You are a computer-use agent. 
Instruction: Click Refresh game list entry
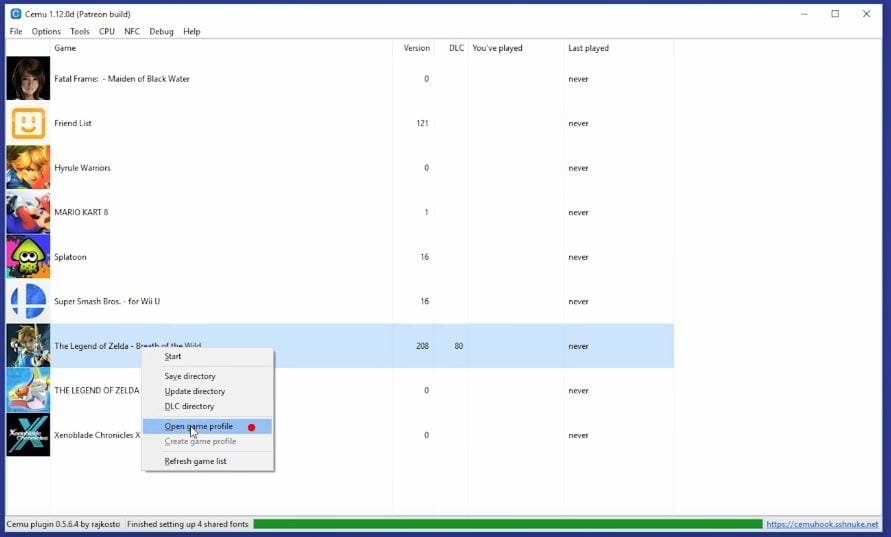point(196,462)
